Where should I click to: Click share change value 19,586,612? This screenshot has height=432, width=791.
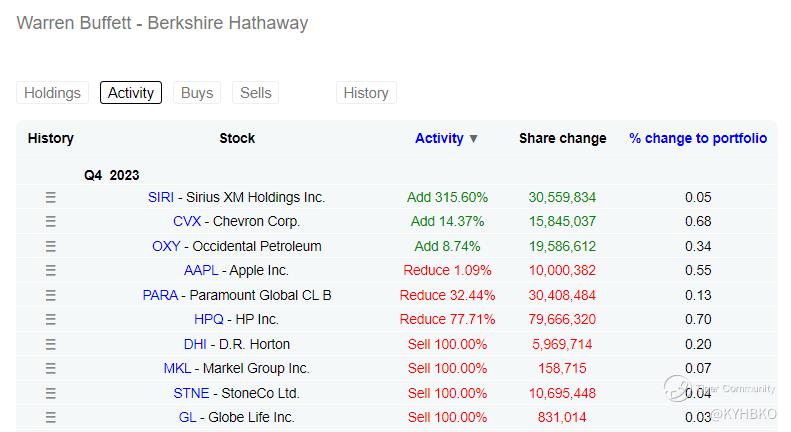pos(562,246)
